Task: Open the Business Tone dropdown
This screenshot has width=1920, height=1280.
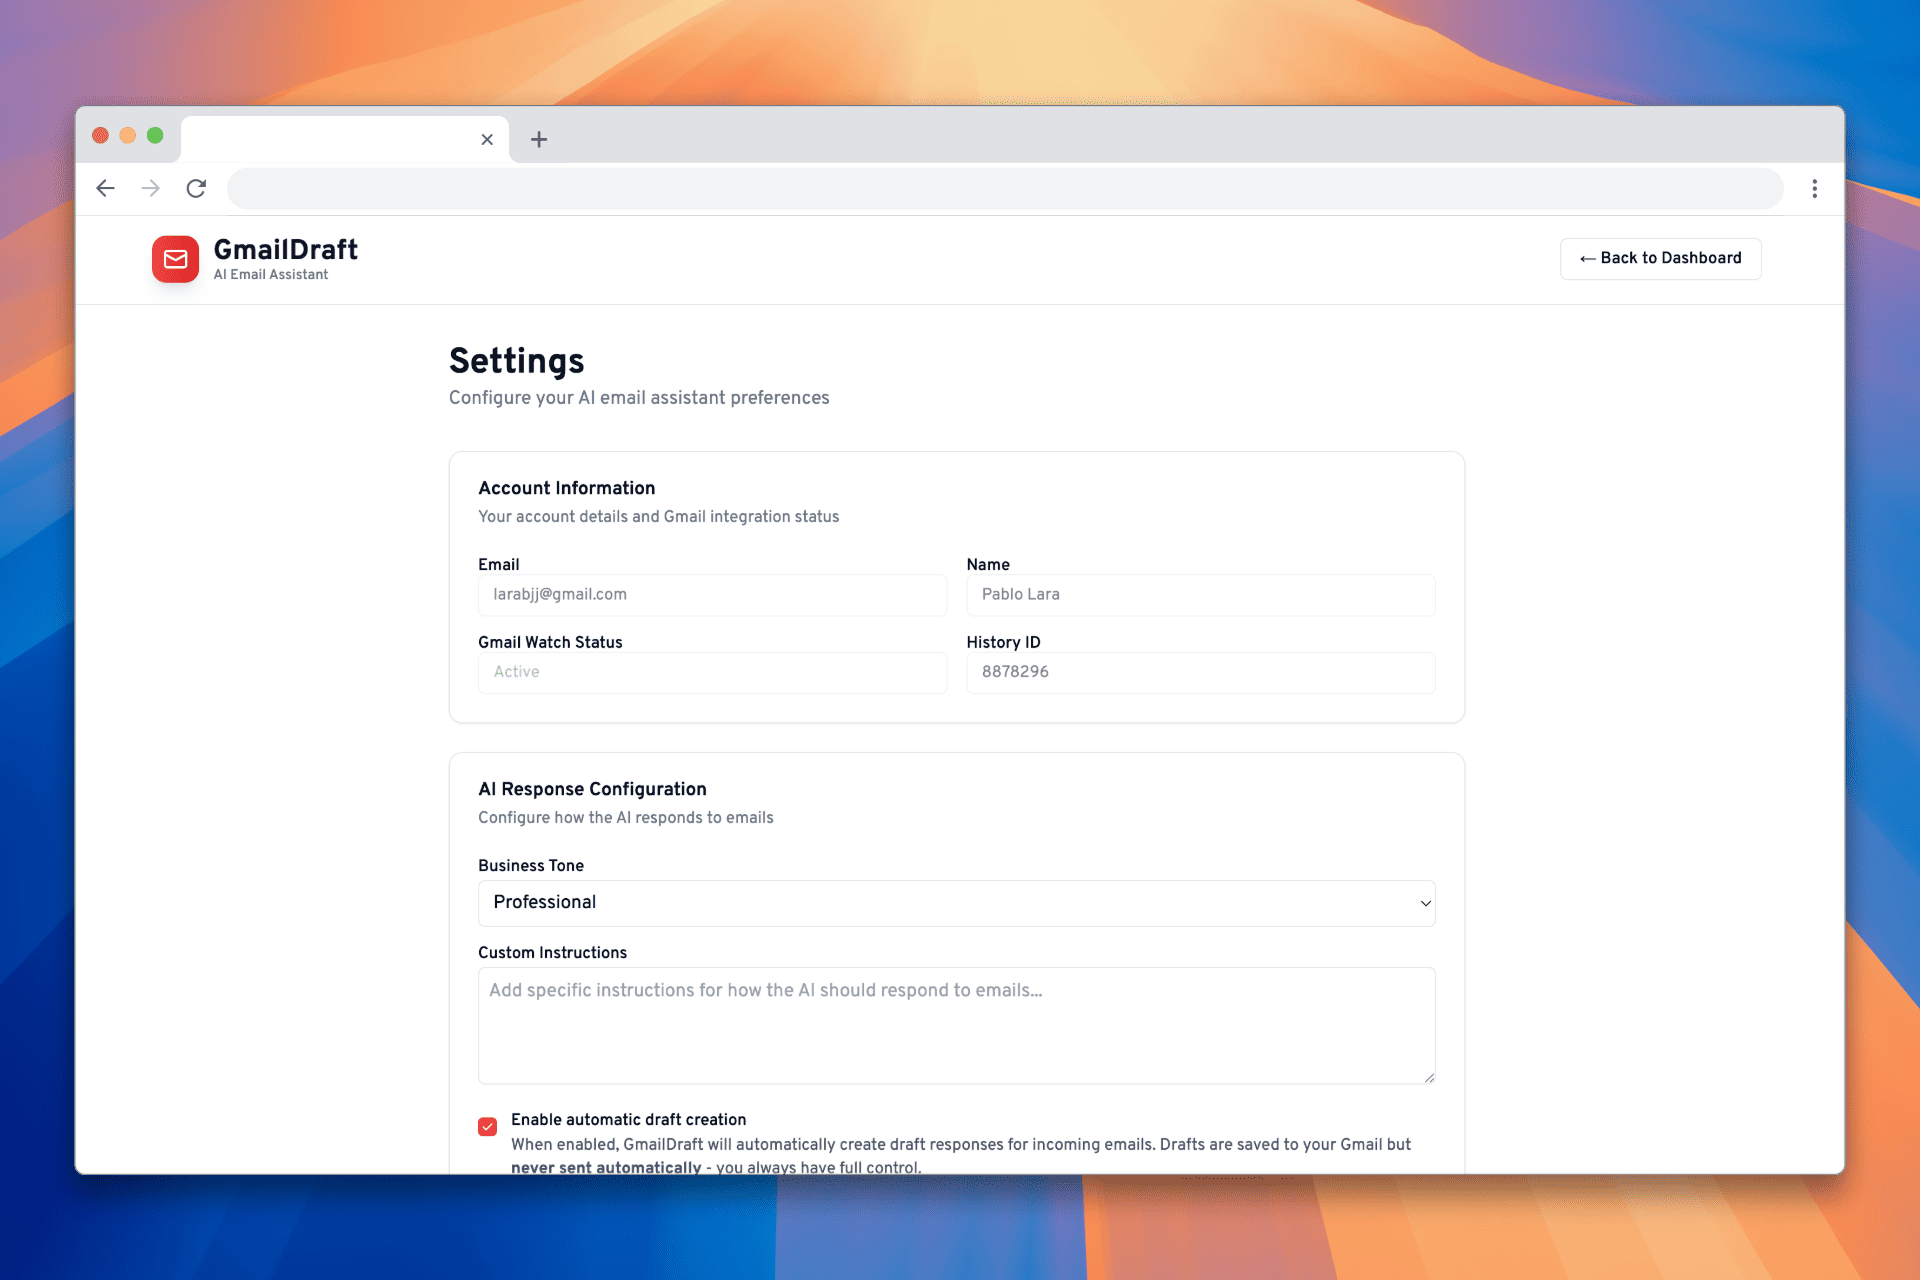Action: [956, 903]
